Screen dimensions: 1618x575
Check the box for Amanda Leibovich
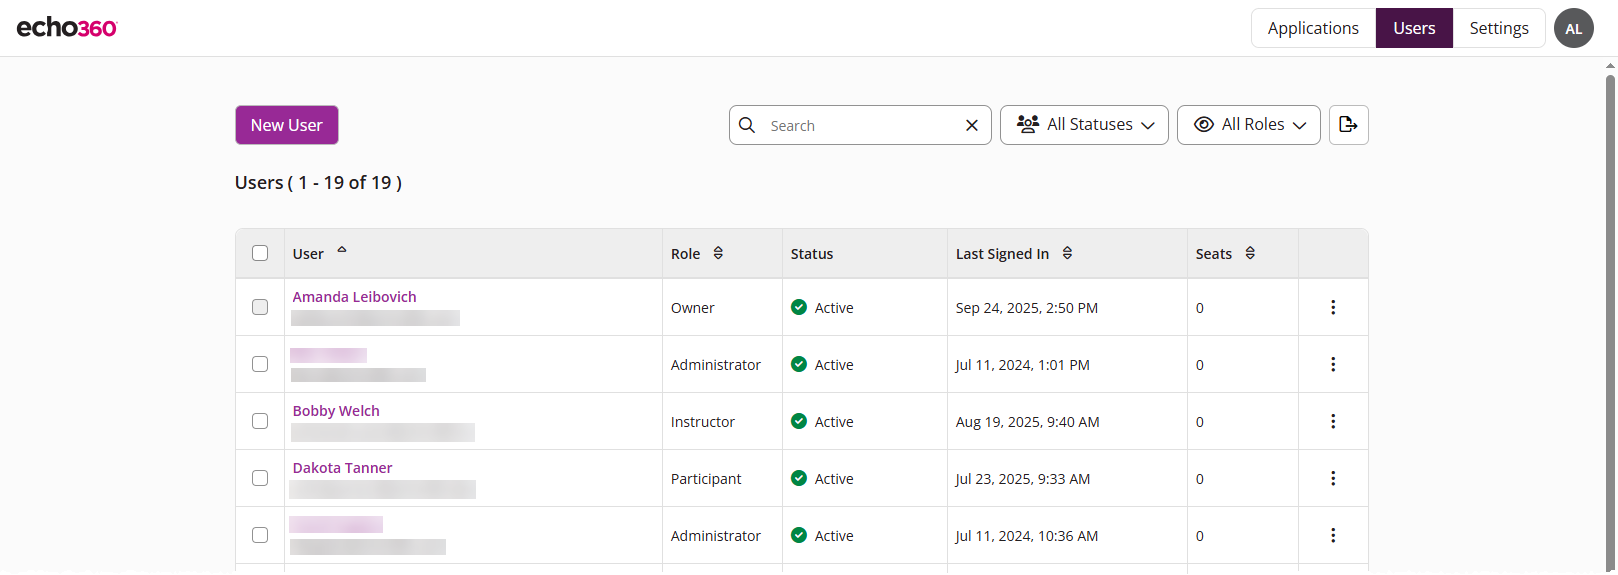[260, 308]
